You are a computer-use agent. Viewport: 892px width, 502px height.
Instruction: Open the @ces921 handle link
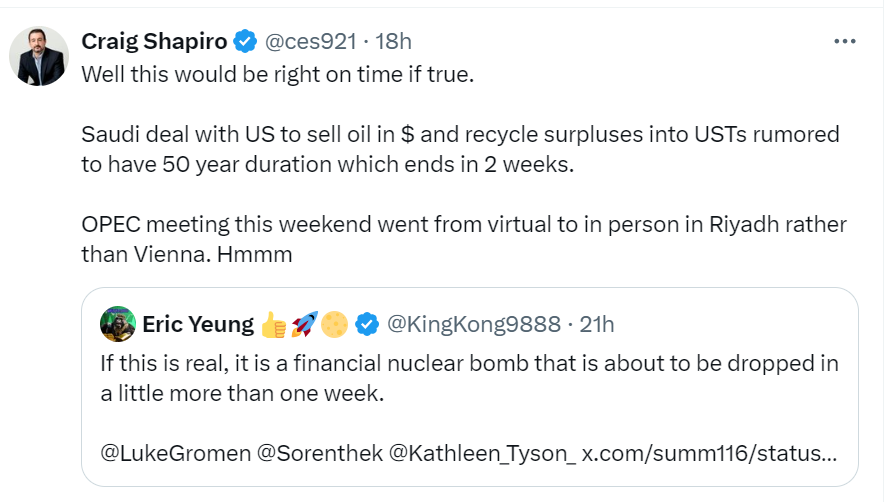click(307, 41)
